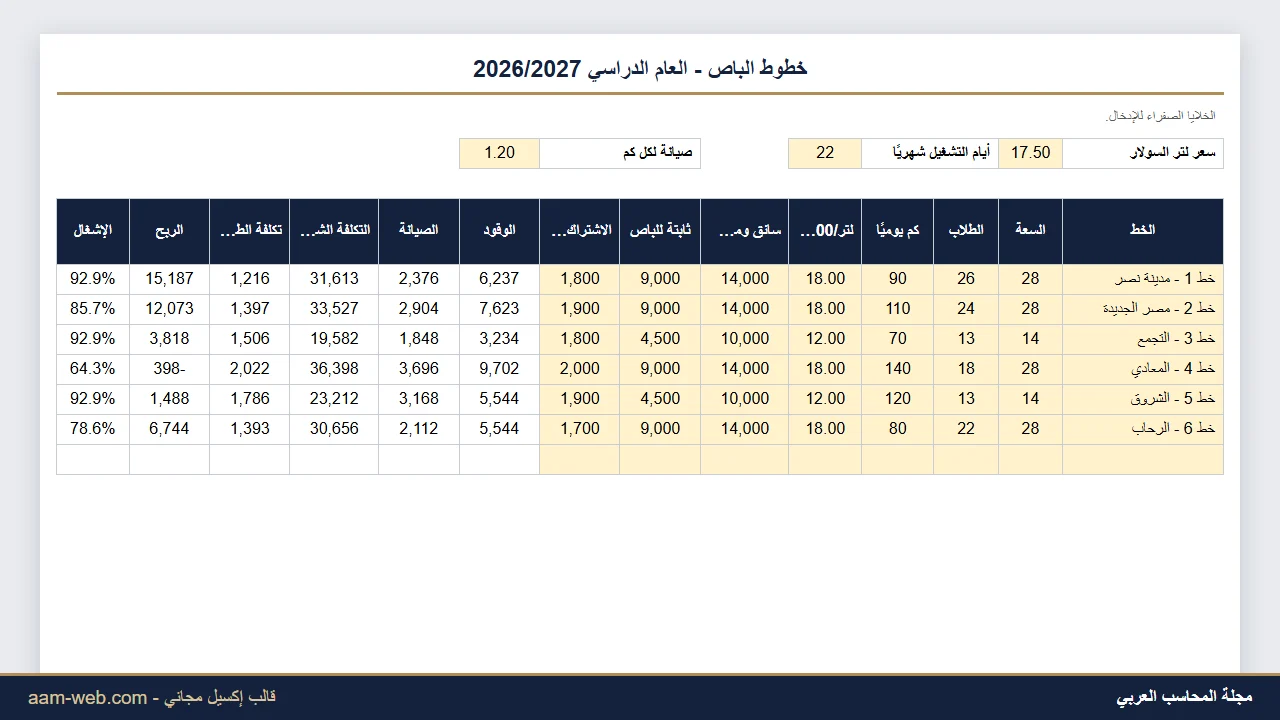
Task: Select the driver cost cell in the الشروق row
Action: point(744,399)
